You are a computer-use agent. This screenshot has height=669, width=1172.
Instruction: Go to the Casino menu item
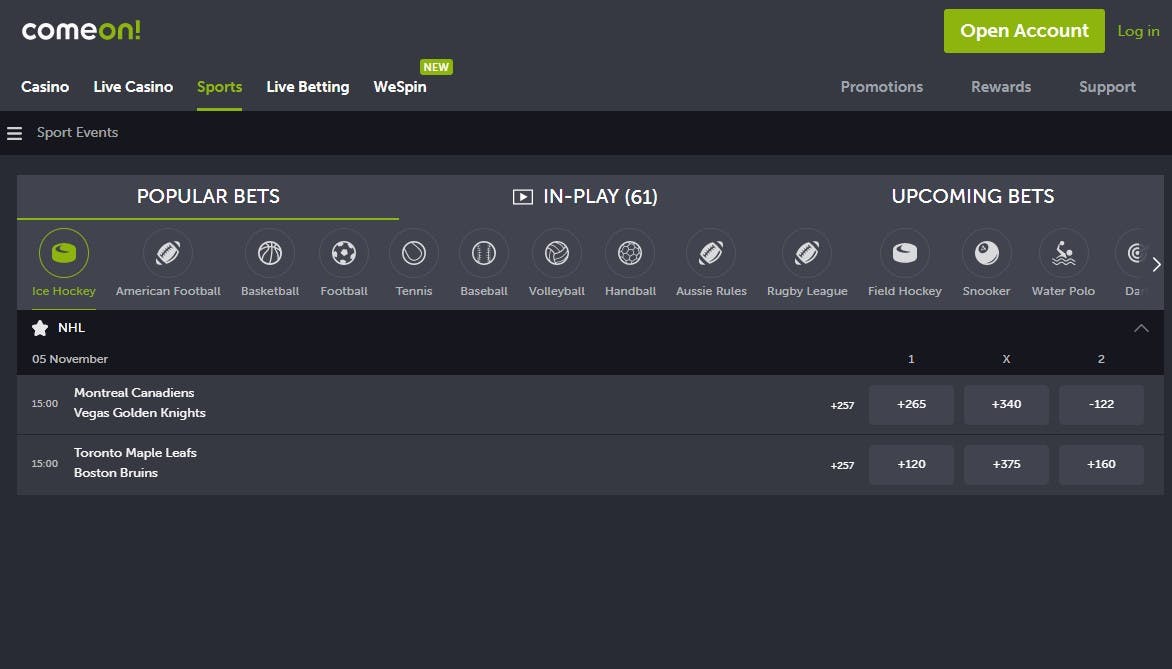(x=45, y=87)
